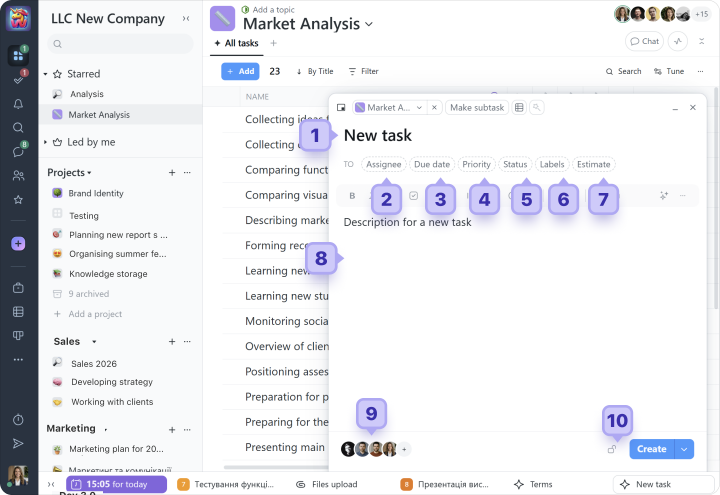Click the purple plus button in left rail
This screenshot has height=495, width=720.
coord(18,243)
